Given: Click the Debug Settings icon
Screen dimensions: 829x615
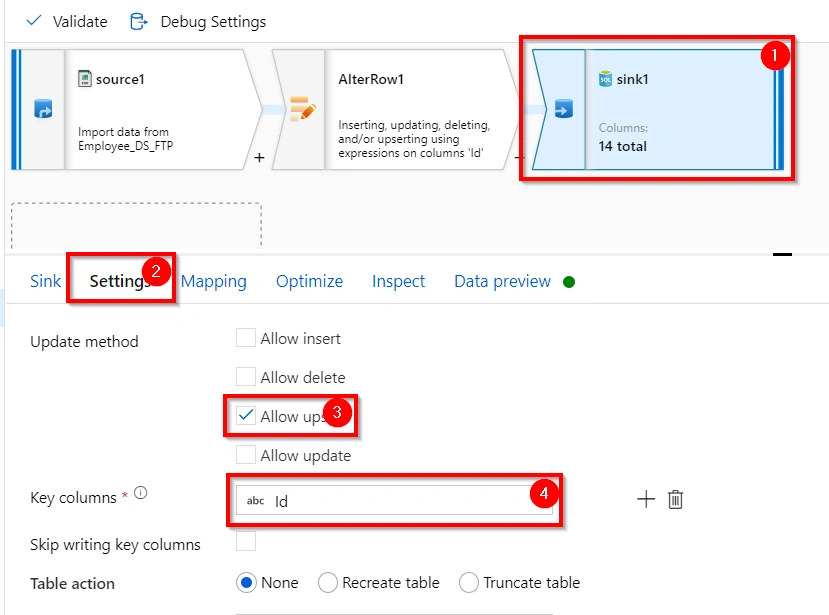Looking at the screenshot, I should click(x=139, y=22).
